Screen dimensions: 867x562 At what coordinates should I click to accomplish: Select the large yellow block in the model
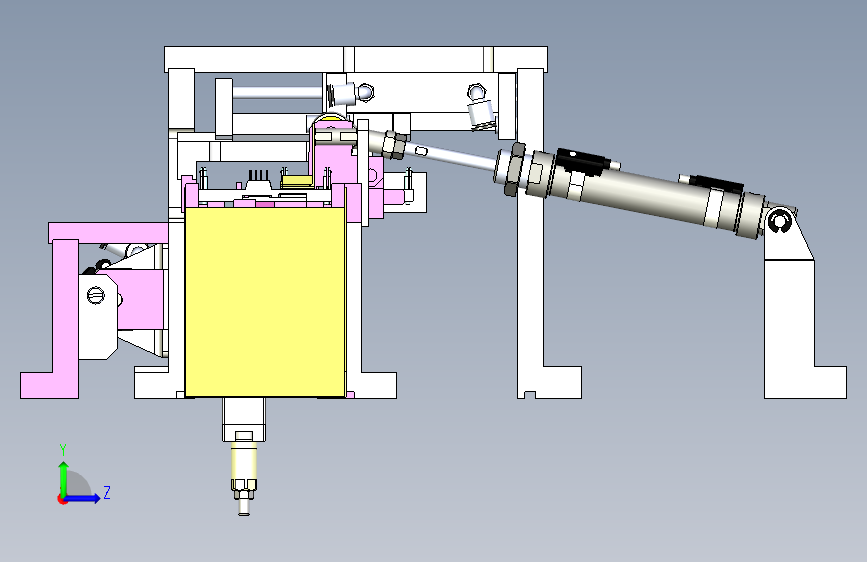pos(265,302)
